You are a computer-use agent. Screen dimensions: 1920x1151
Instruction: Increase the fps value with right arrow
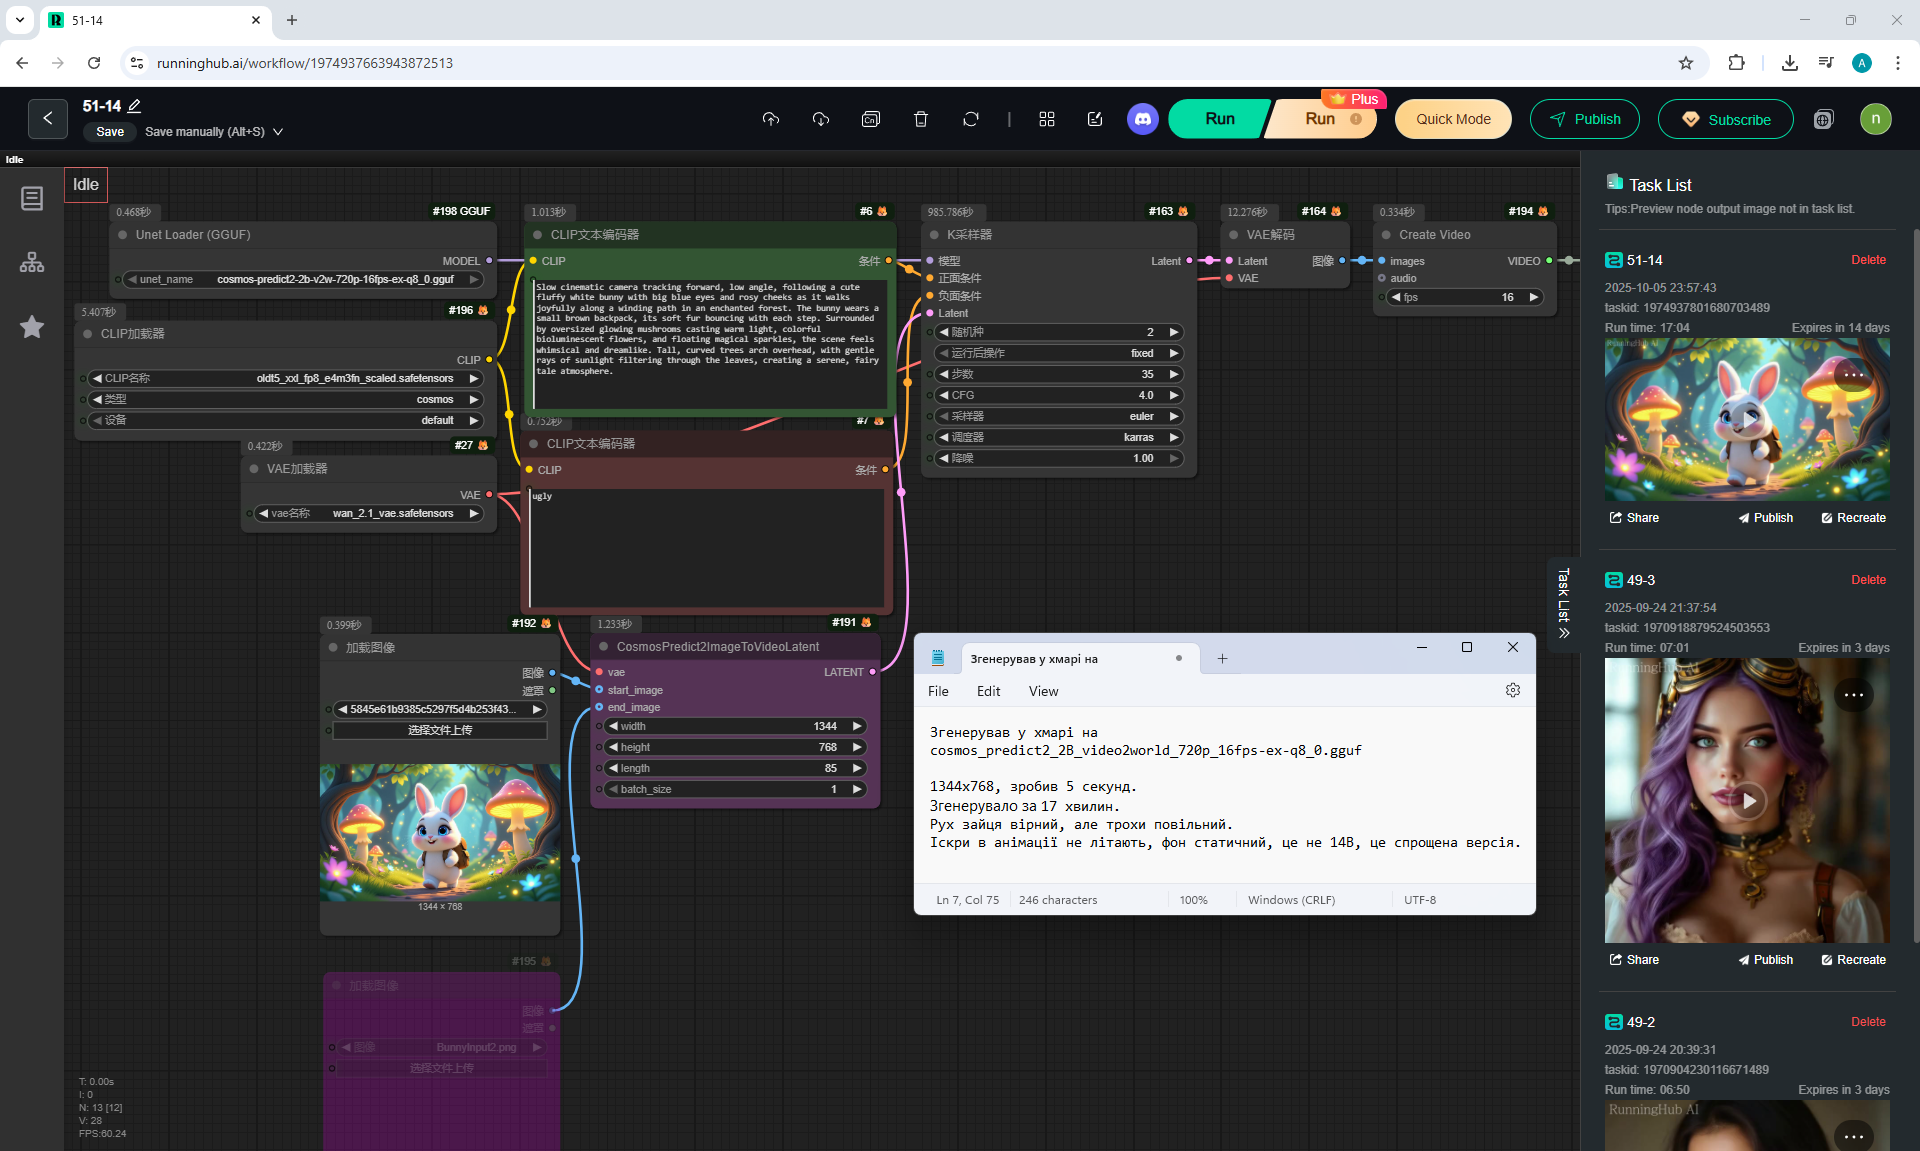coord(1534,298)
